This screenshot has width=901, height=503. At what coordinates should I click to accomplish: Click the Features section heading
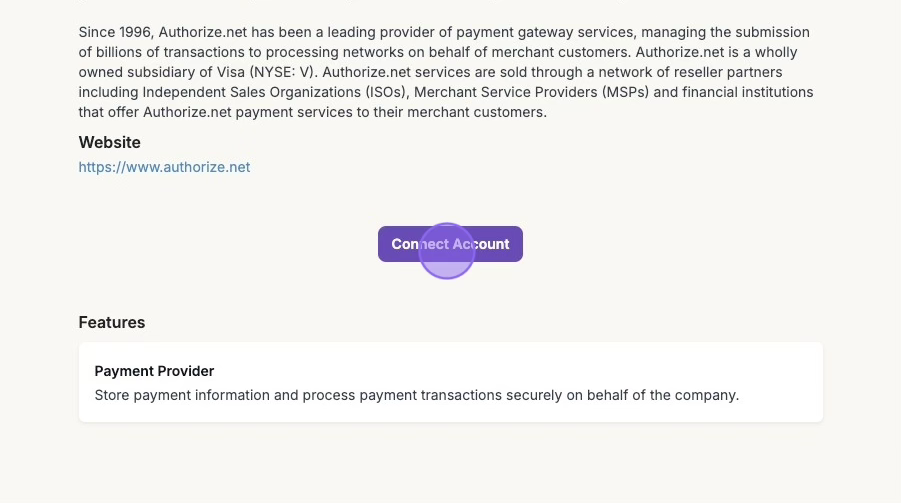tap(111, 322)
